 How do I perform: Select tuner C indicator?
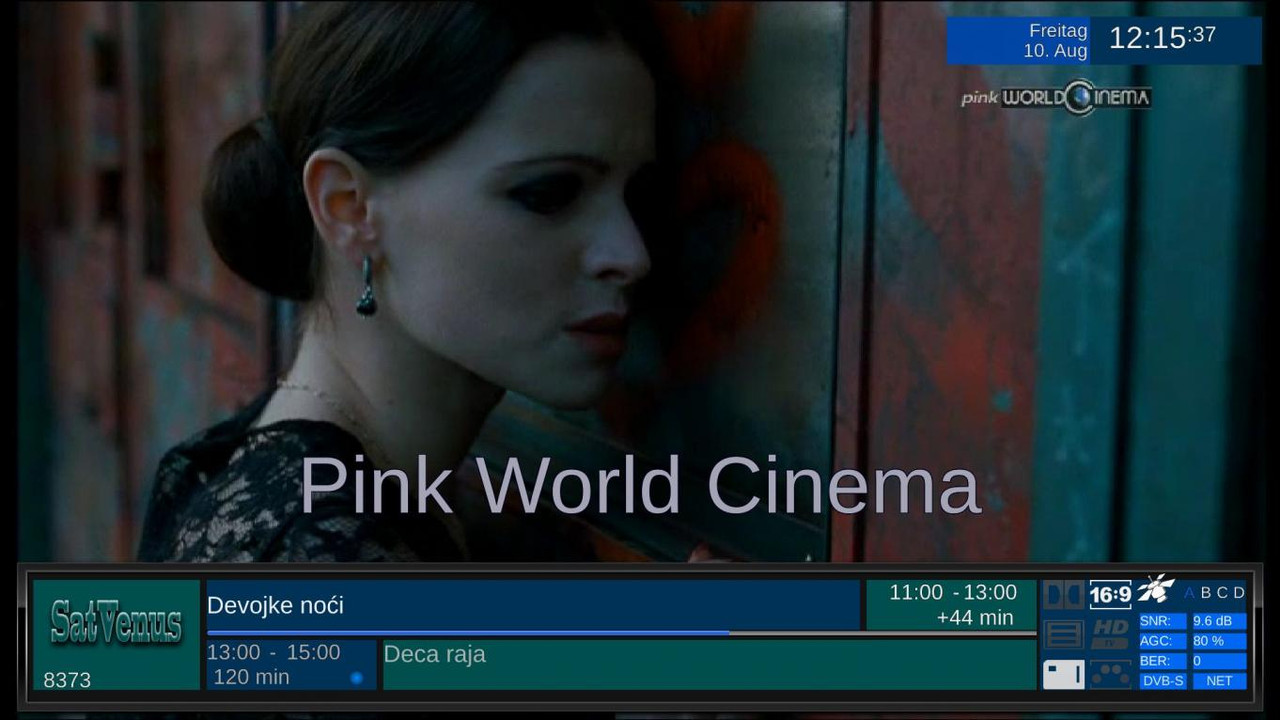(x=1222, y=593)
